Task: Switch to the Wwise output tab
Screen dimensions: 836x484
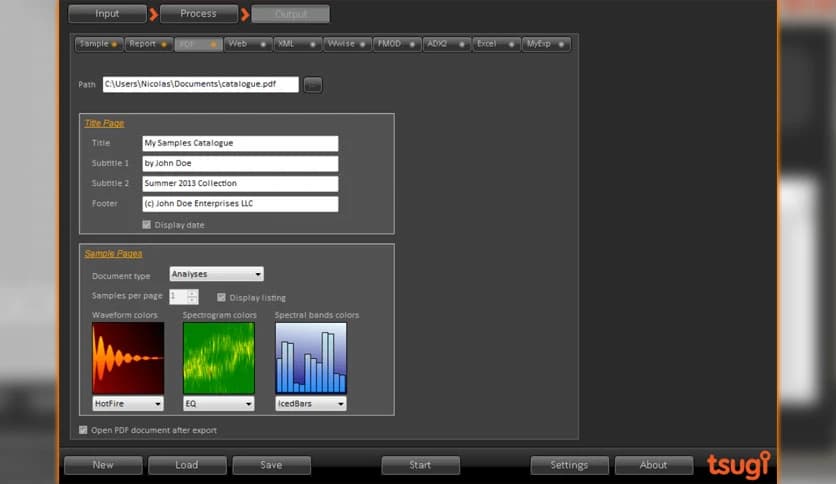Action: tap(347, 44)
